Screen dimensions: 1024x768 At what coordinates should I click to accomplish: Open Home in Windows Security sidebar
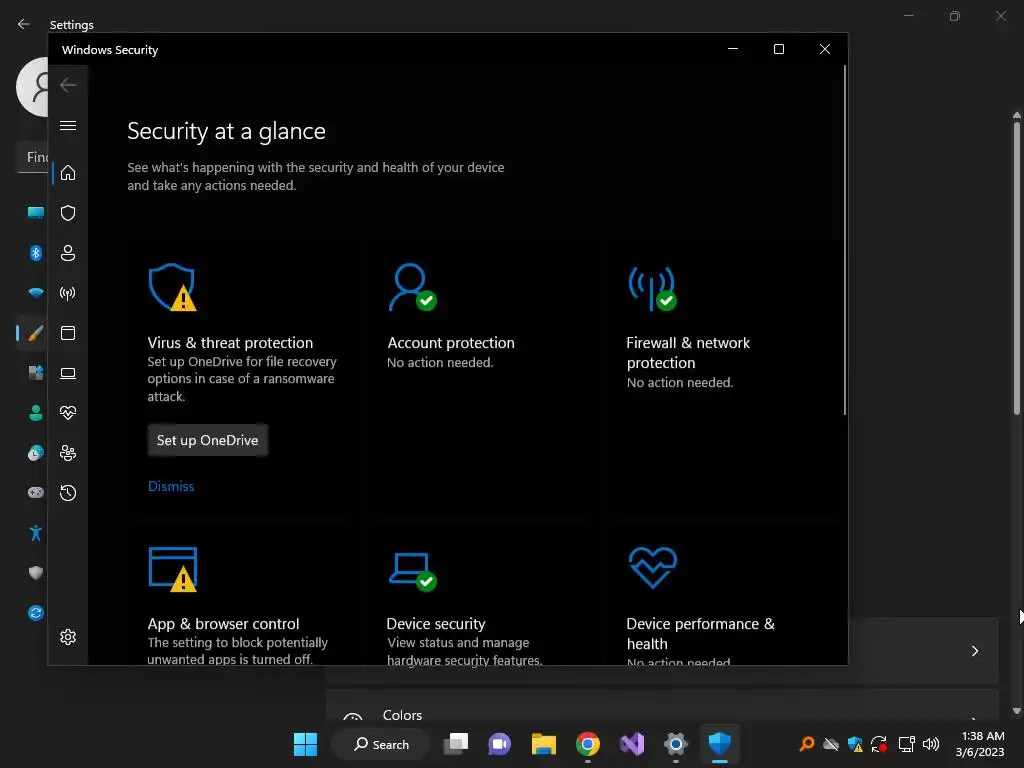pyautogui.click(x=68, y=173)
